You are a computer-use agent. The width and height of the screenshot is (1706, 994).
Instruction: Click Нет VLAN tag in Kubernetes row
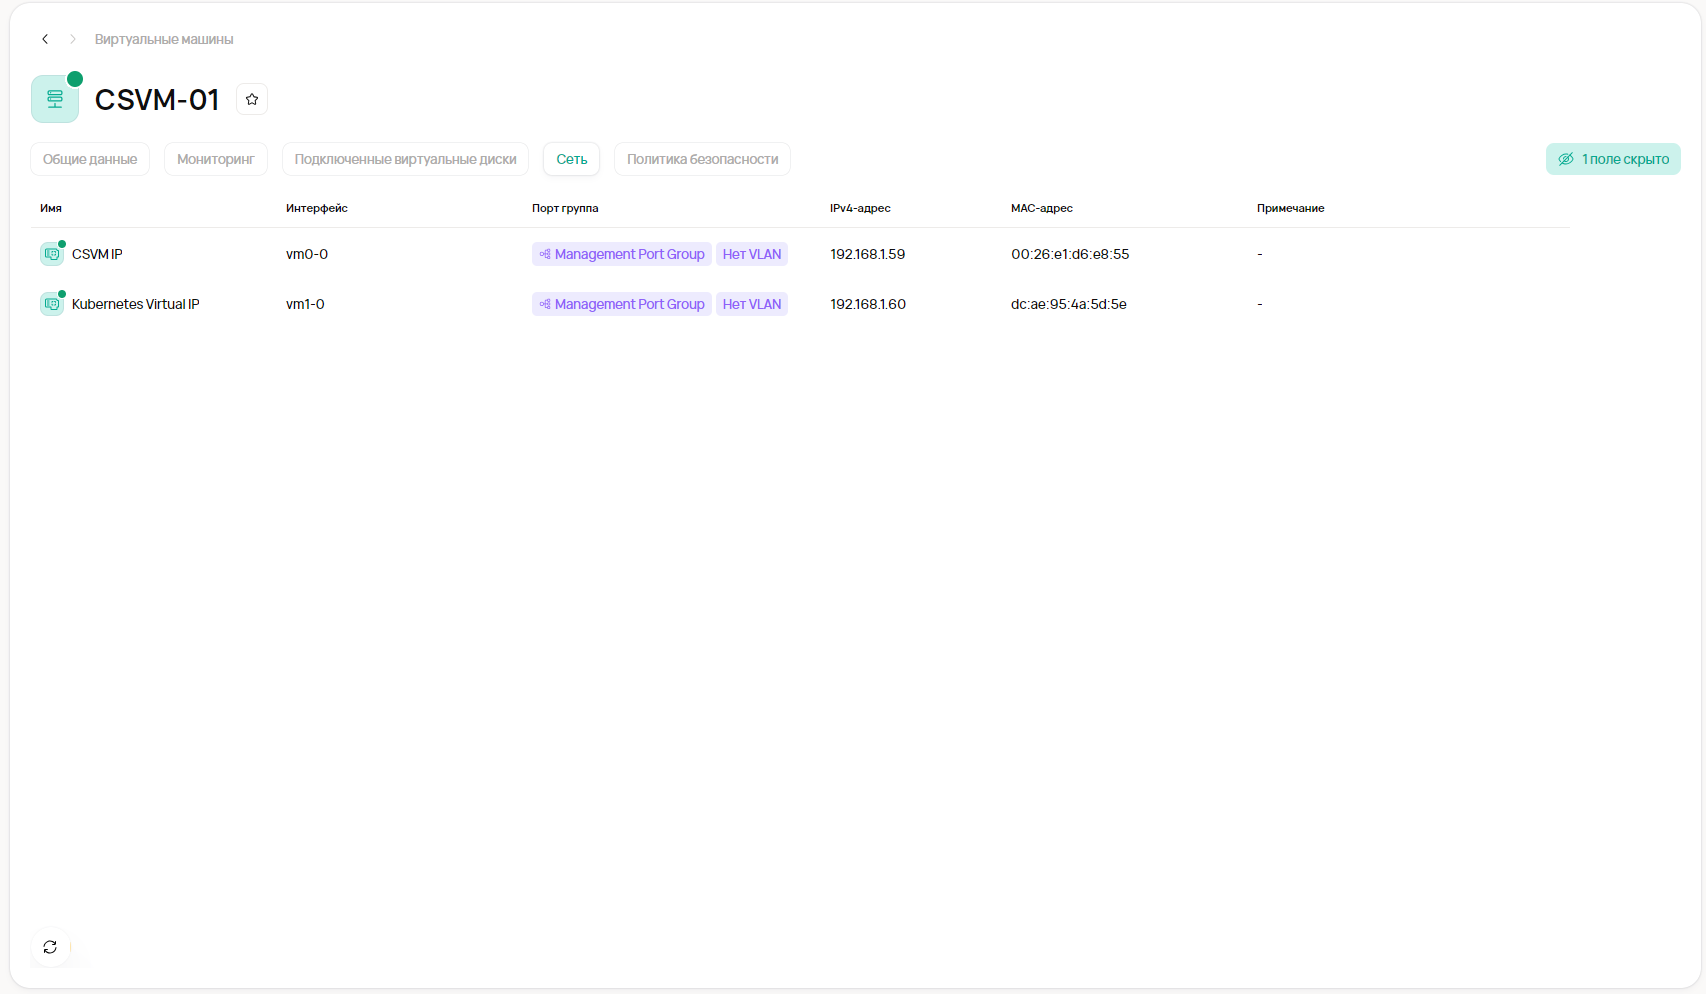[751, 304]
